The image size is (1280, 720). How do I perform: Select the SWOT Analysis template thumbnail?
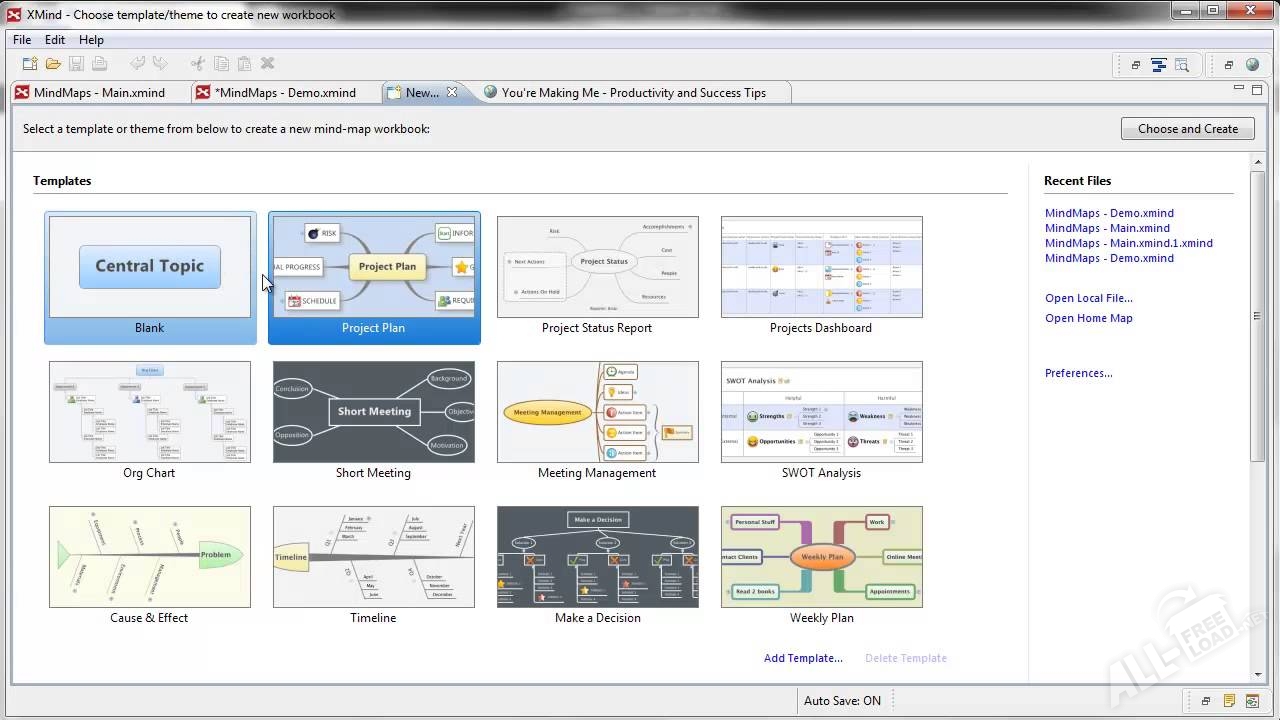[x=821, y=412]
